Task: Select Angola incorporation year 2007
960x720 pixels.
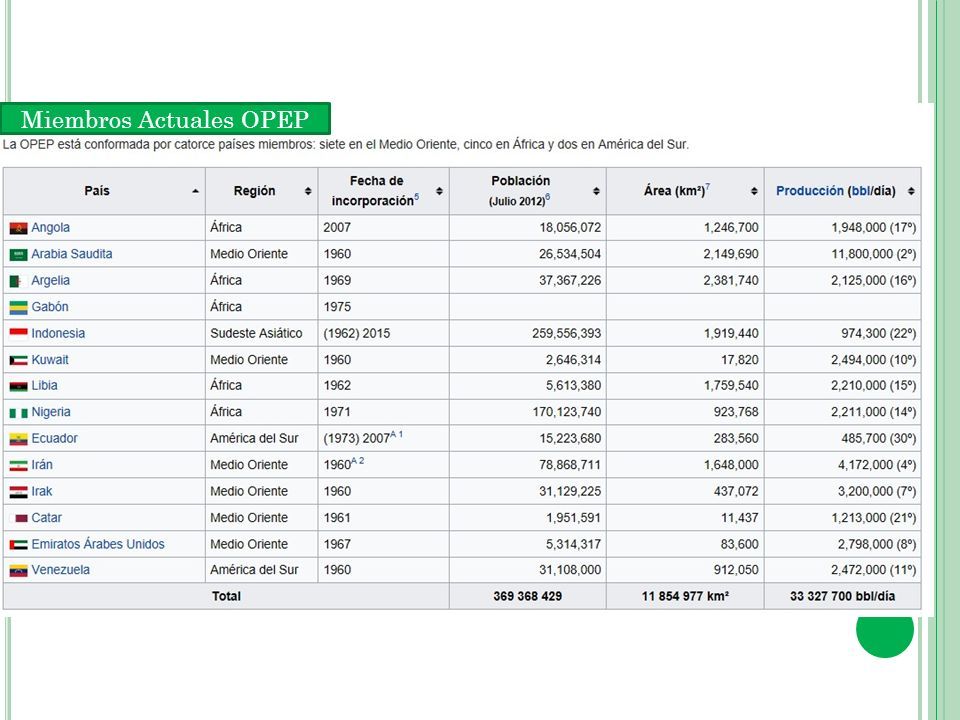Action: 337,228
